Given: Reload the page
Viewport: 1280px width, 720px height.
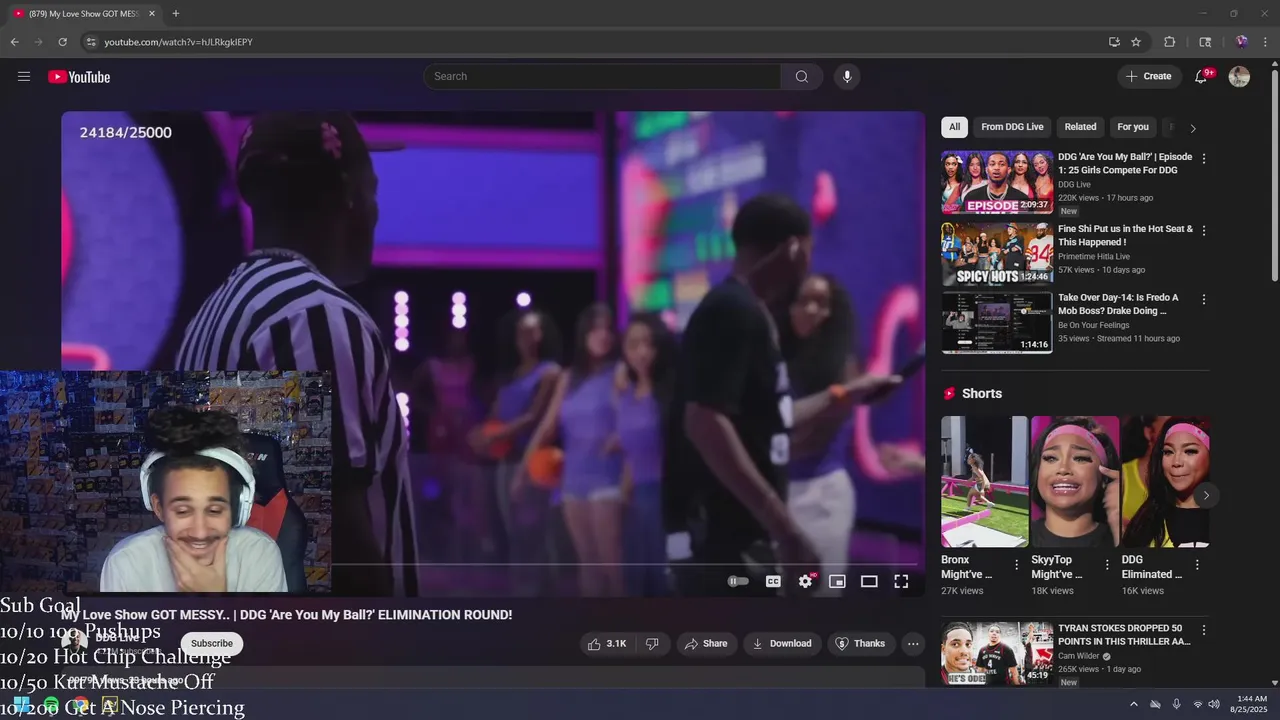Looking at the screenshot, I should tap(62, 42).
